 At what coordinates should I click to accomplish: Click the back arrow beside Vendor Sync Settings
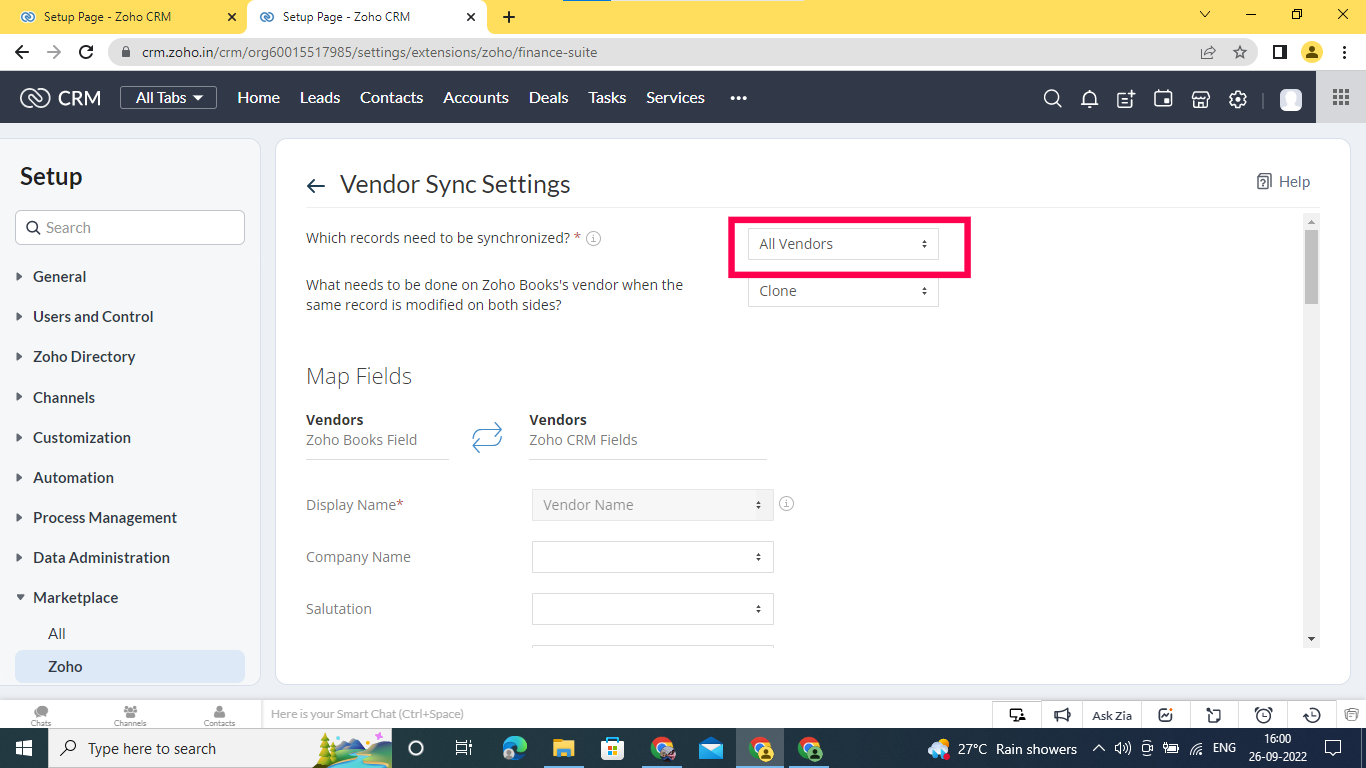click(x=316, y=186)
